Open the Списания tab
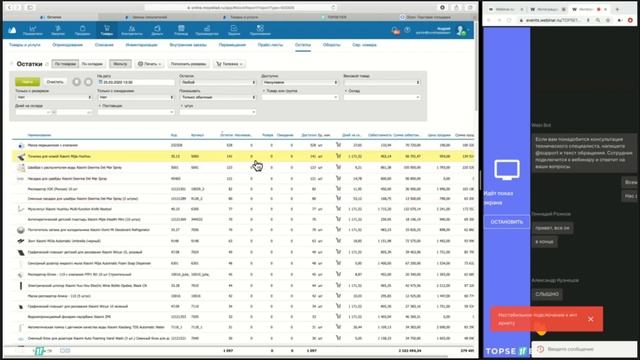Viewport: 640px width, 360px height. coord(104,45)
